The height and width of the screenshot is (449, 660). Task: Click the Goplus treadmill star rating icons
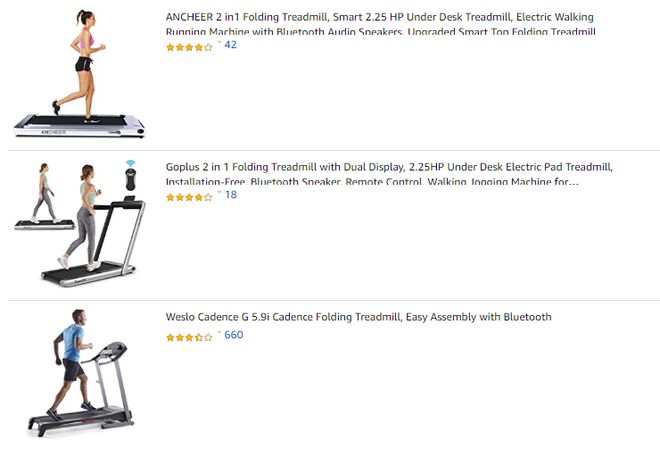[189, 197]
